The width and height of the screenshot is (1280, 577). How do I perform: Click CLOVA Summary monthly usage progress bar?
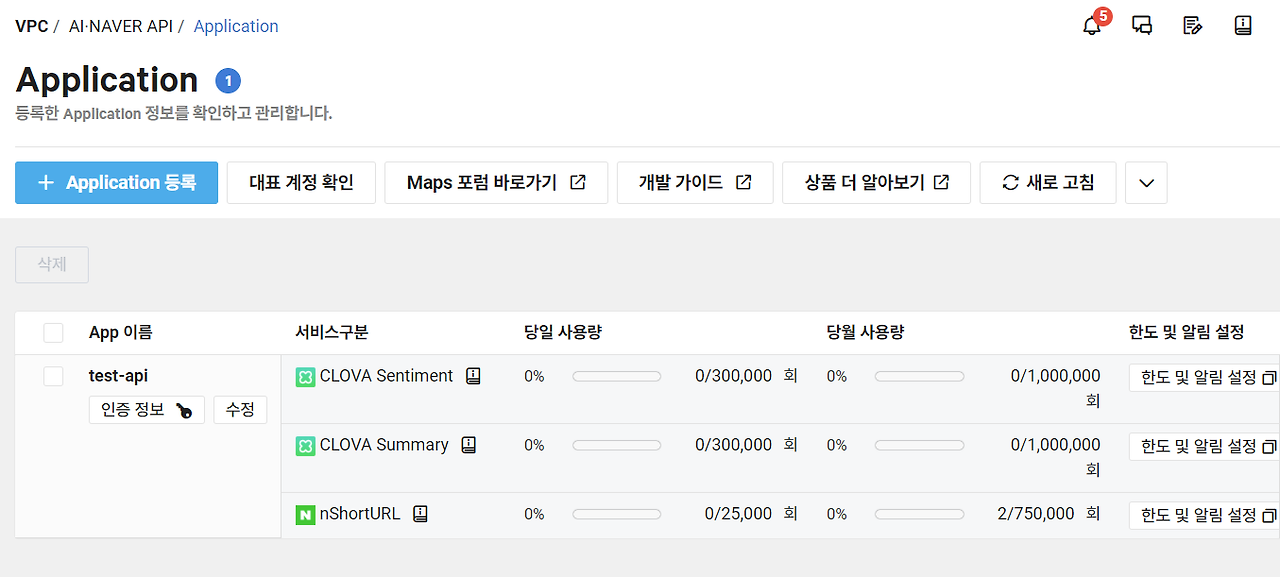coord(919,446)
